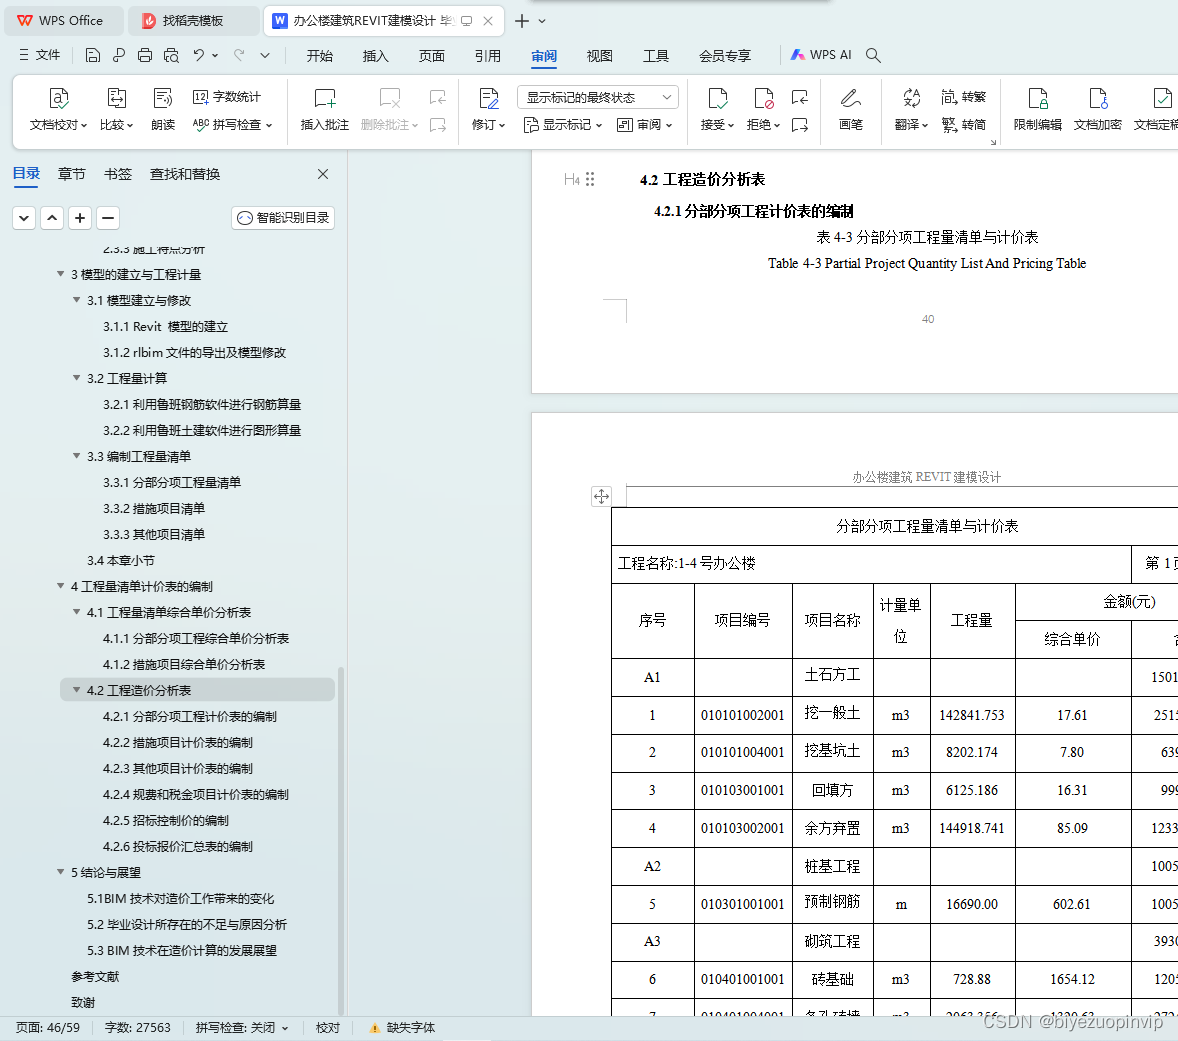Collapse the 4.1 工程量清单综合单价分析表 node
The height and width of the screenshot is (1041, 1178).
[77, 612]
